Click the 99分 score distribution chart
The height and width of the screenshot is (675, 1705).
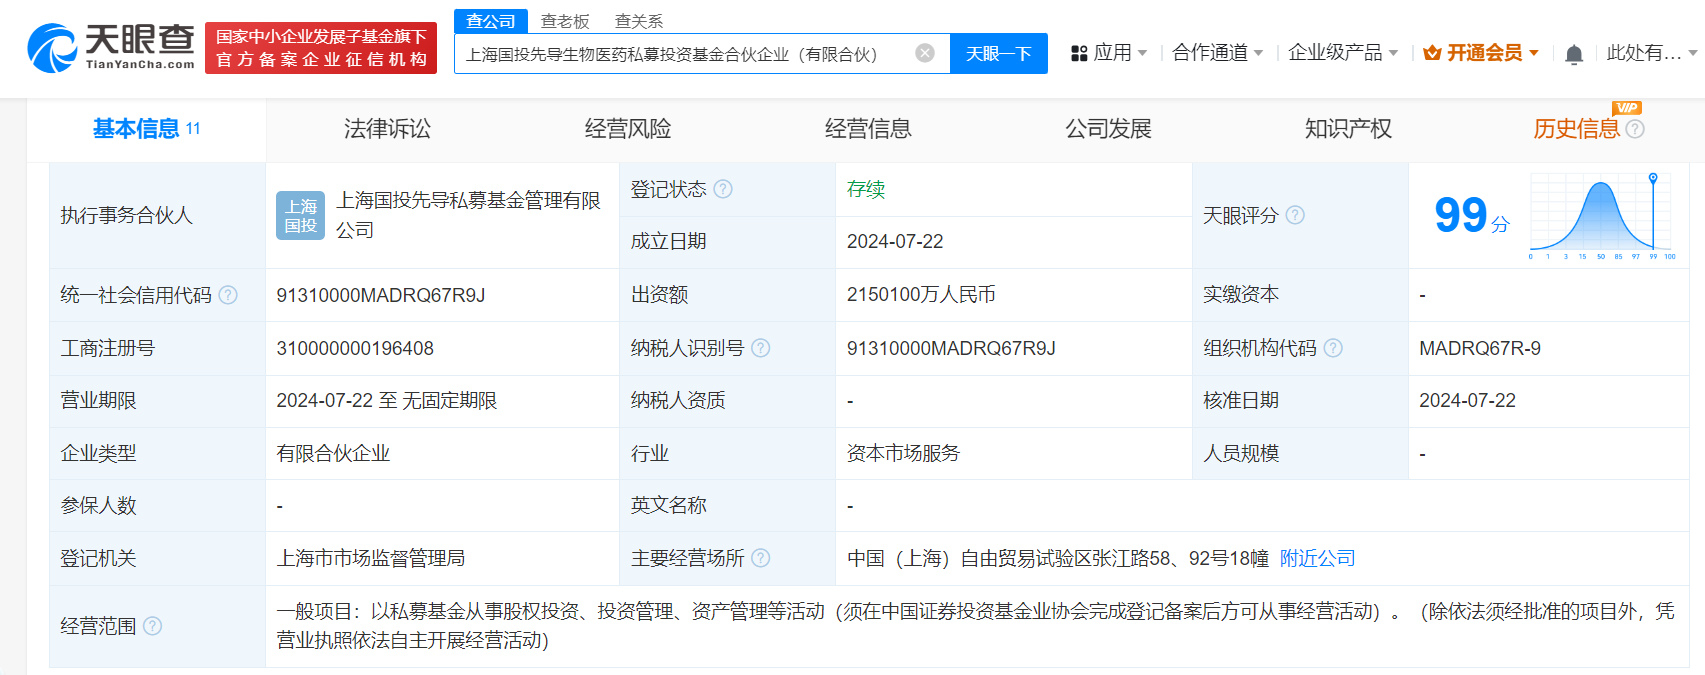(x=1601, y=215)
